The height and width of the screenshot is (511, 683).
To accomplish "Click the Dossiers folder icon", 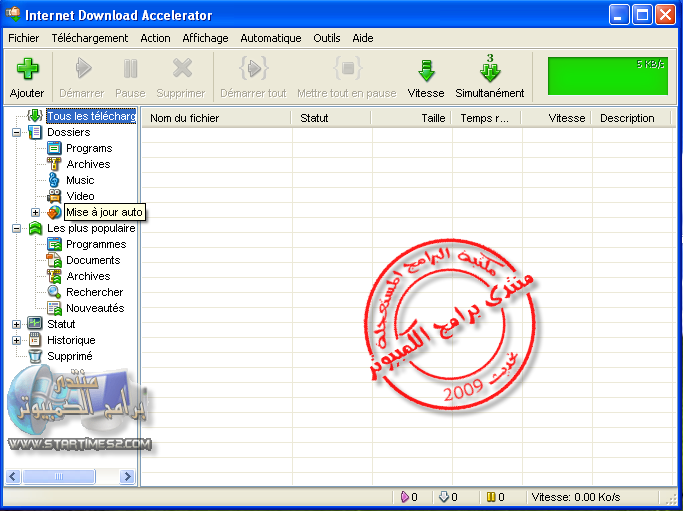I will tap(35, 132).
